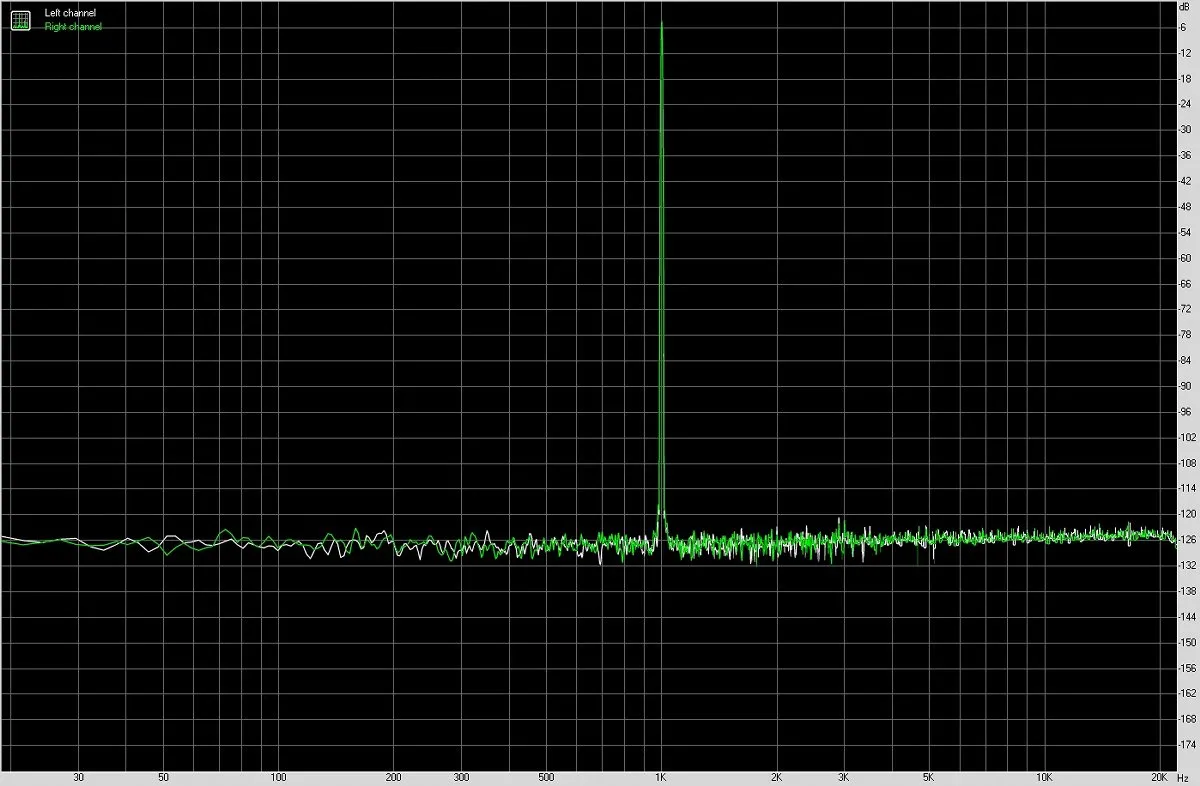This screenshot has height=786, width=1200.
Task: Click the 10K frequency axis label
Action: (x=1044, y=777)
